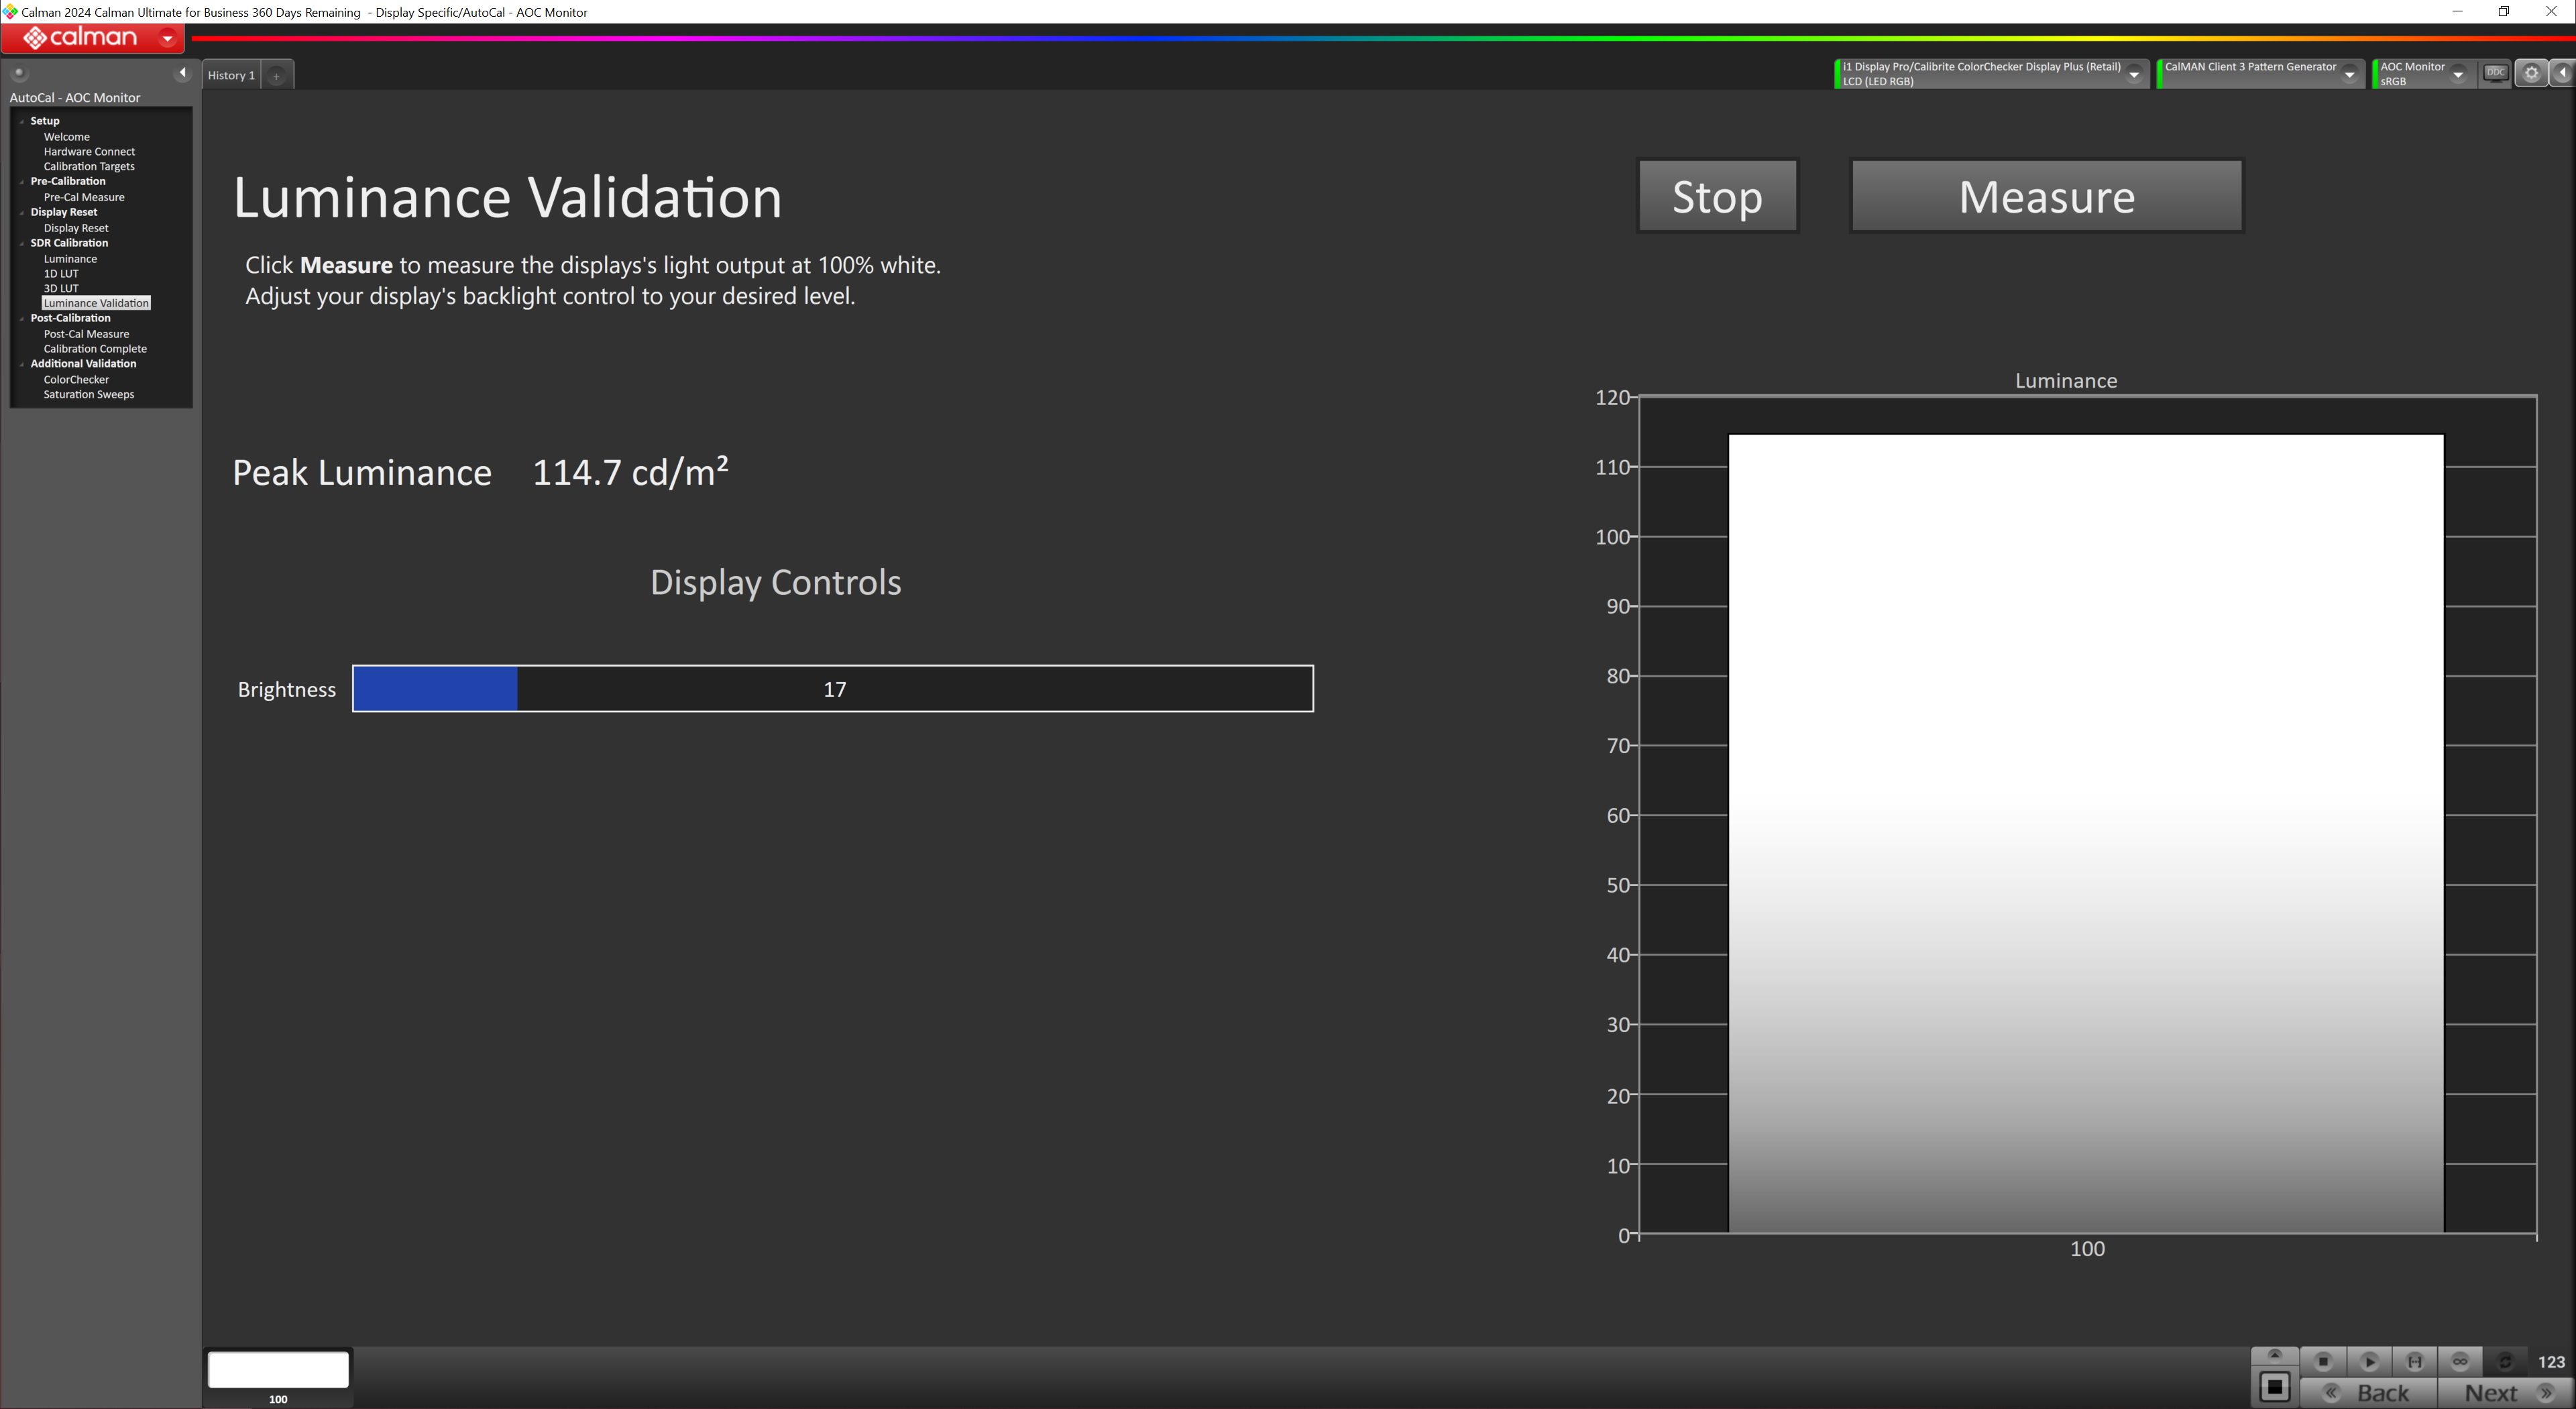2576x1409 pixels.
Task: Open the i1 Display Pro meter dropdown
Action: [2134, 74]
